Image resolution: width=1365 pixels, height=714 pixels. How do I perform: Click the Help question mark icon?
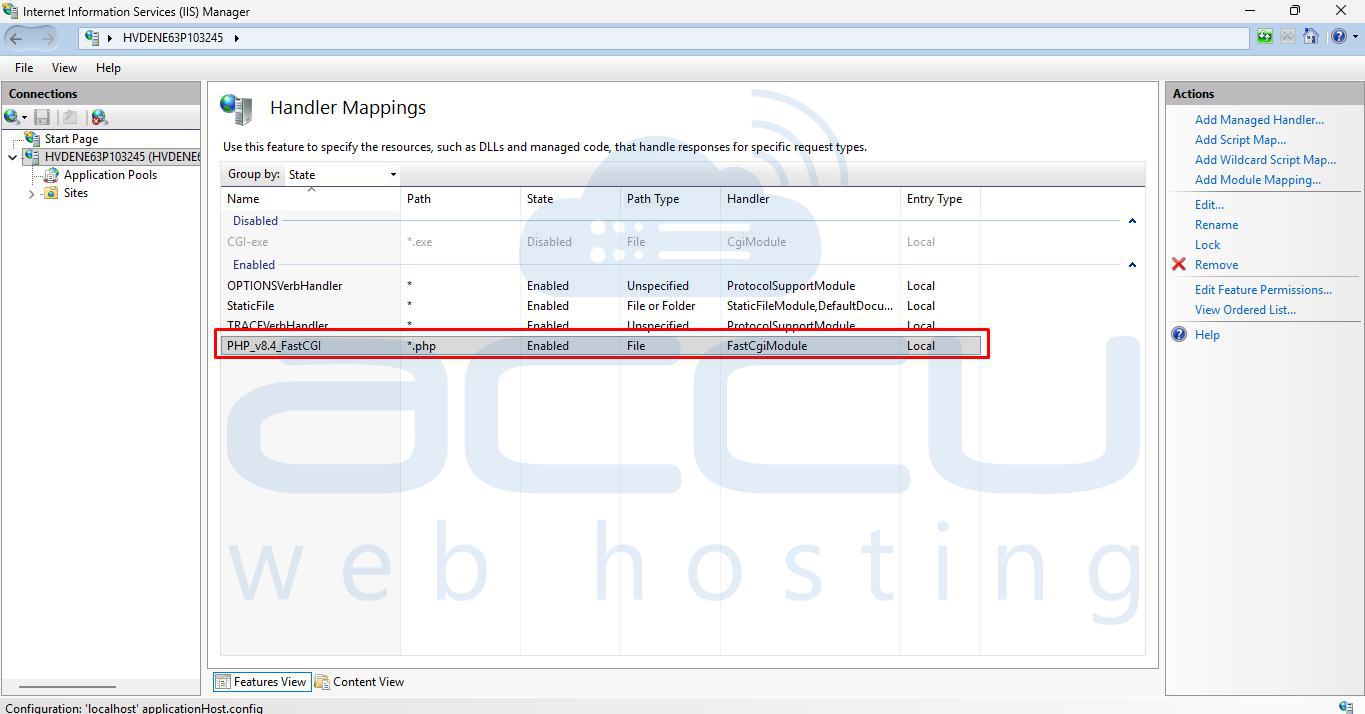[x=1338, y=36]
